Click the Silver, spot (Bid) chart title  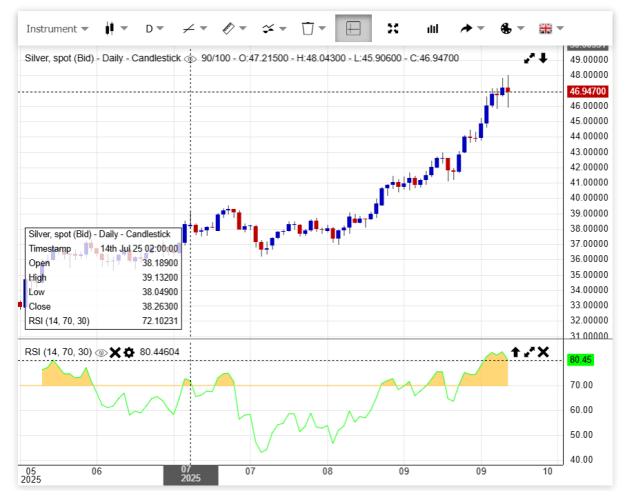[x=103, y=58]
